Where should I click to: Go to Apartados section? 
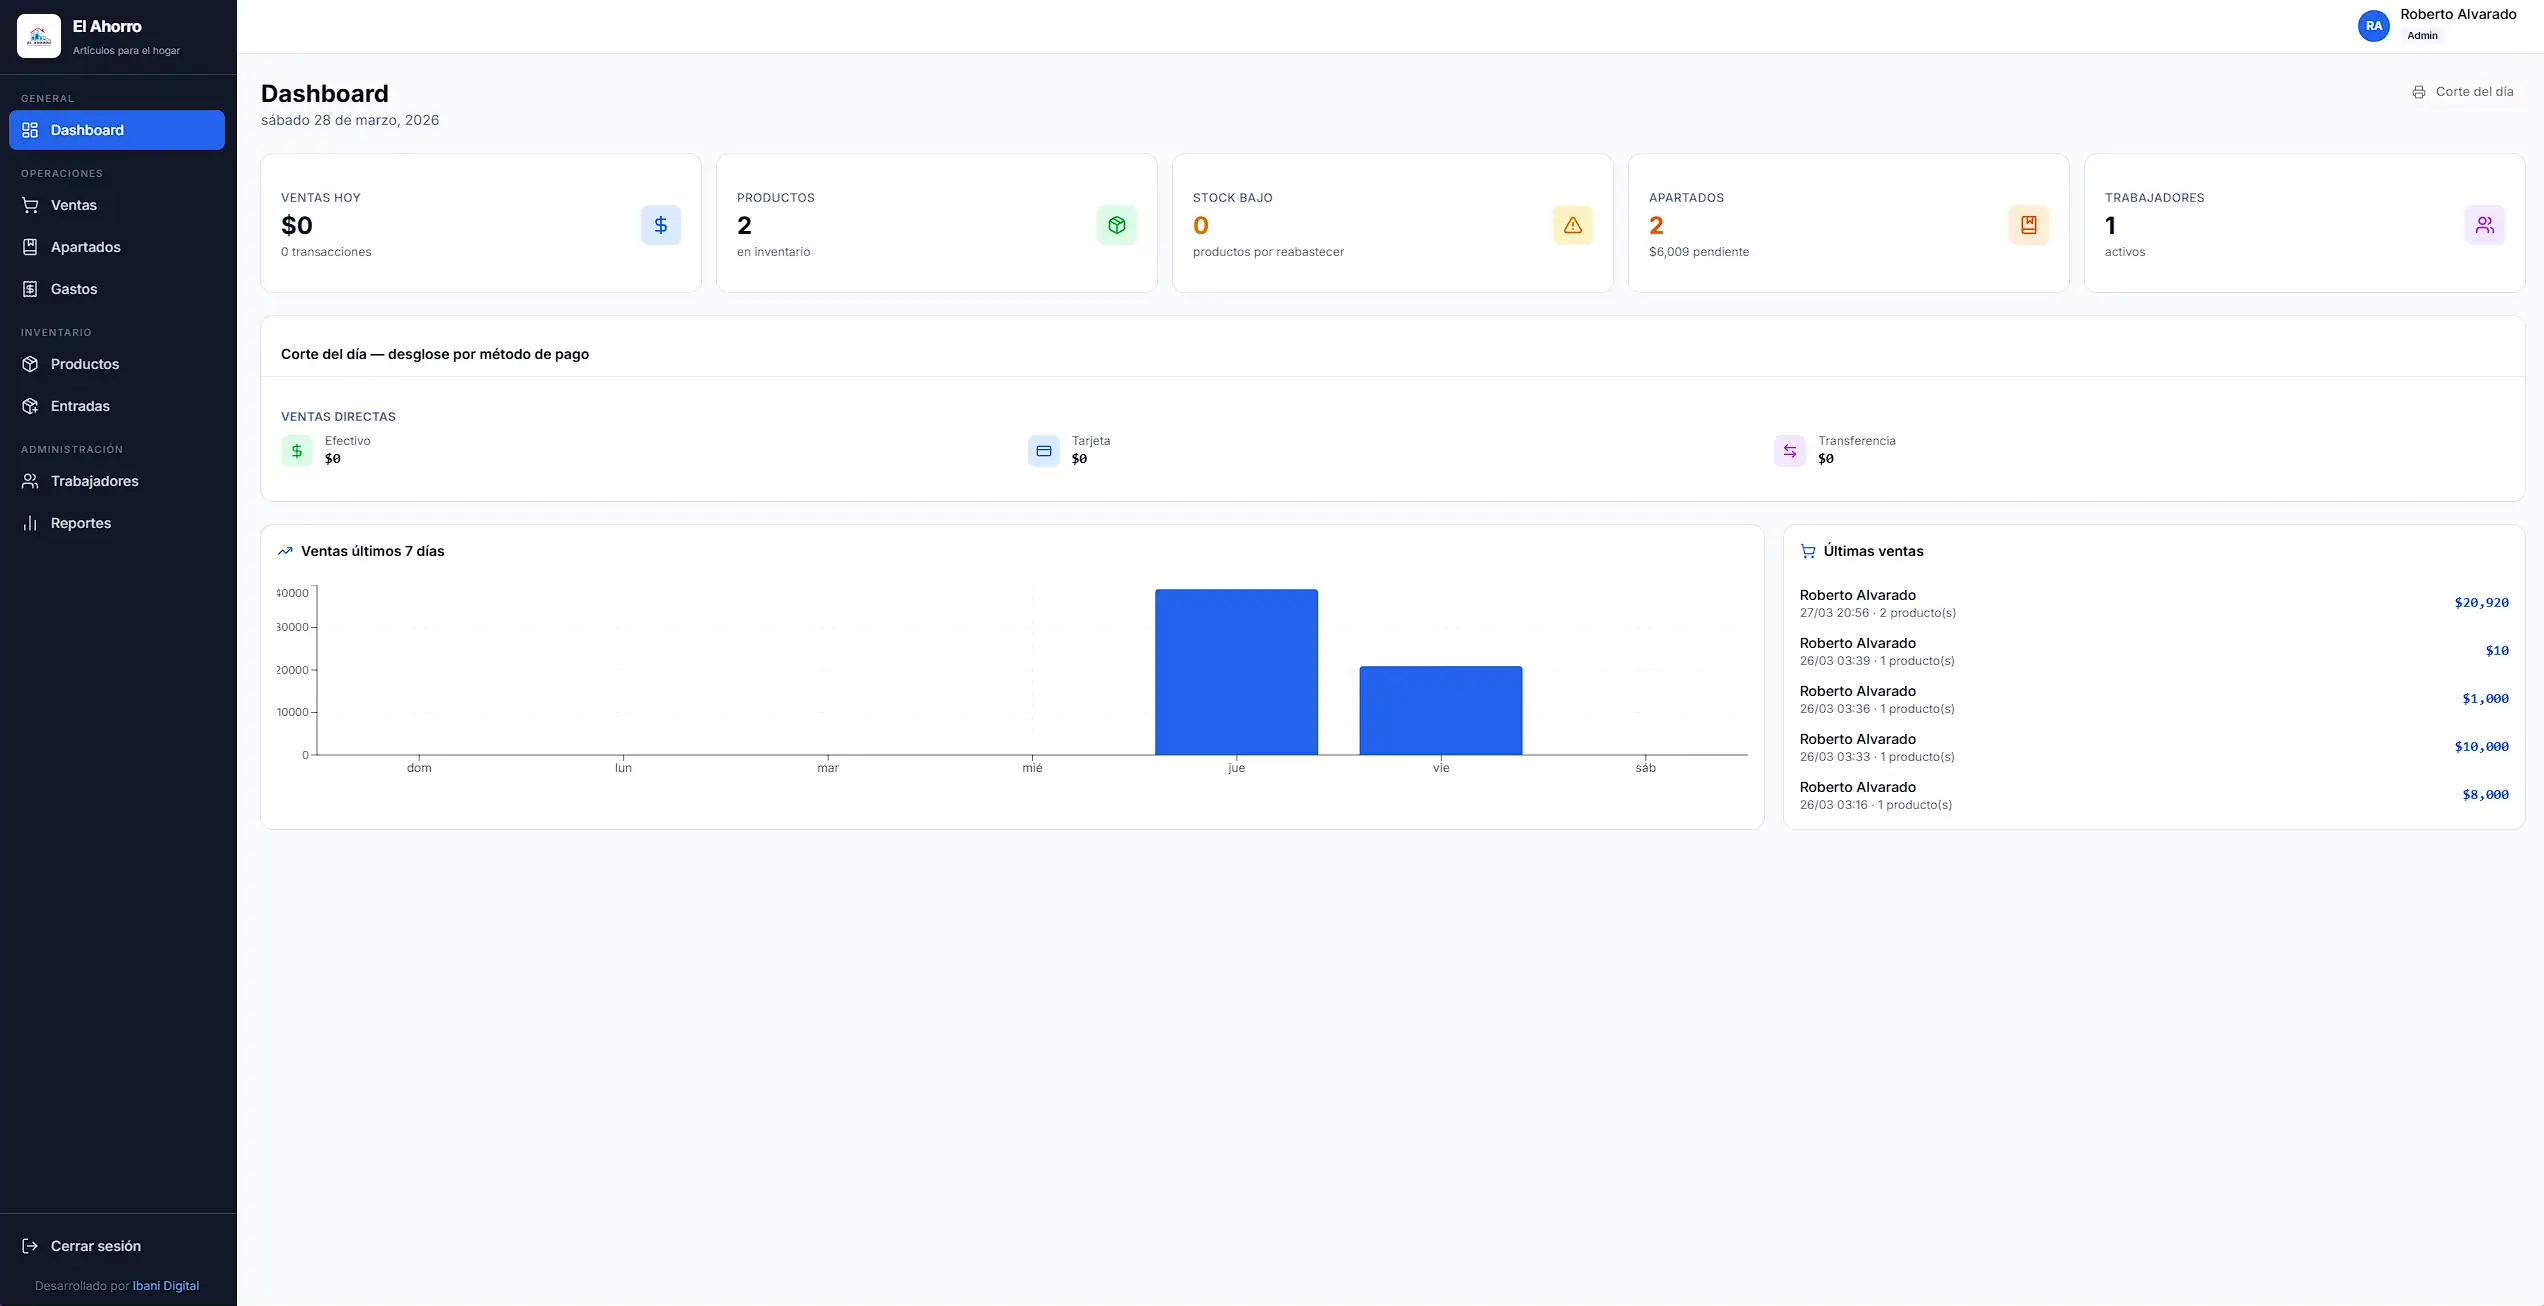(x=85, y=247)
